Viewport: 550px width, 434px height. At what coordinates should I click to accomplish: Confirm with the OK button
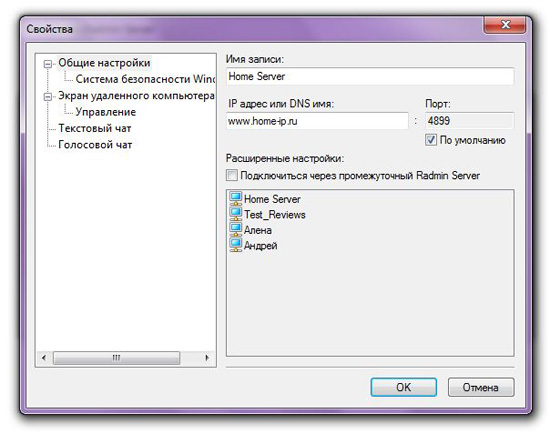403,387
